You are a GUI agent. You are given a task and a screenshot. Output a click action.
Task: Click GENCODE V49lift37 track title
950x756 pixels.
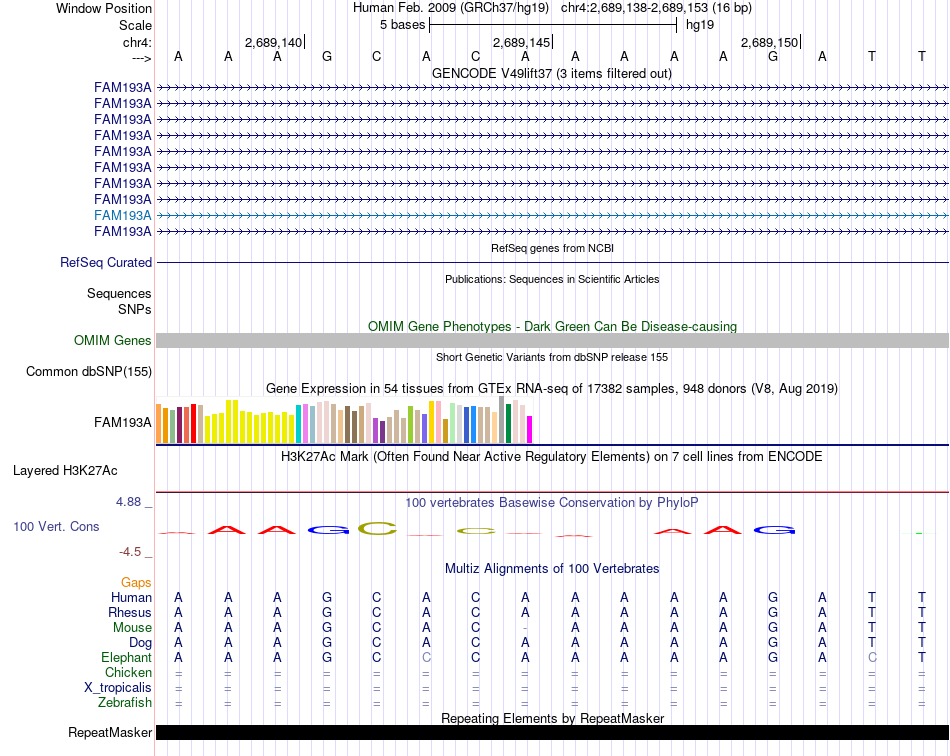click(552, 73)
